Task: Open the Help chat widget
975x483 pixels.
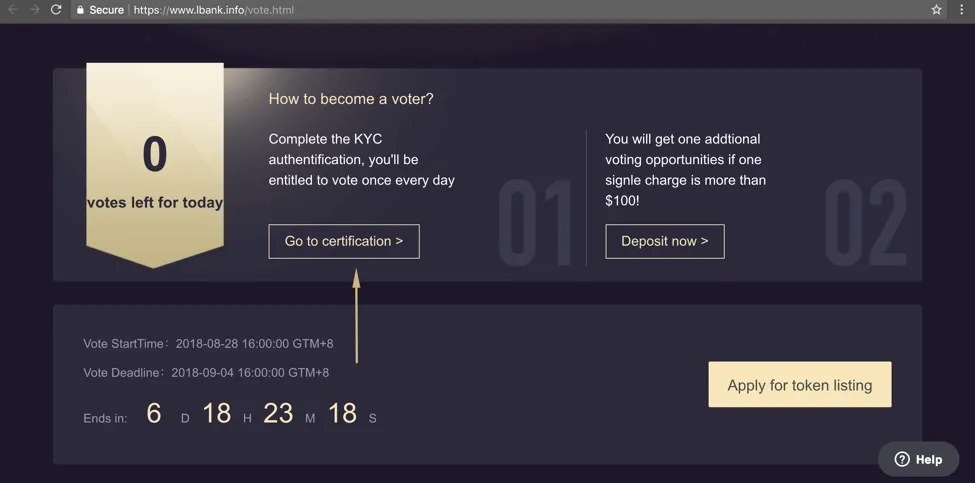Action: 918,459
